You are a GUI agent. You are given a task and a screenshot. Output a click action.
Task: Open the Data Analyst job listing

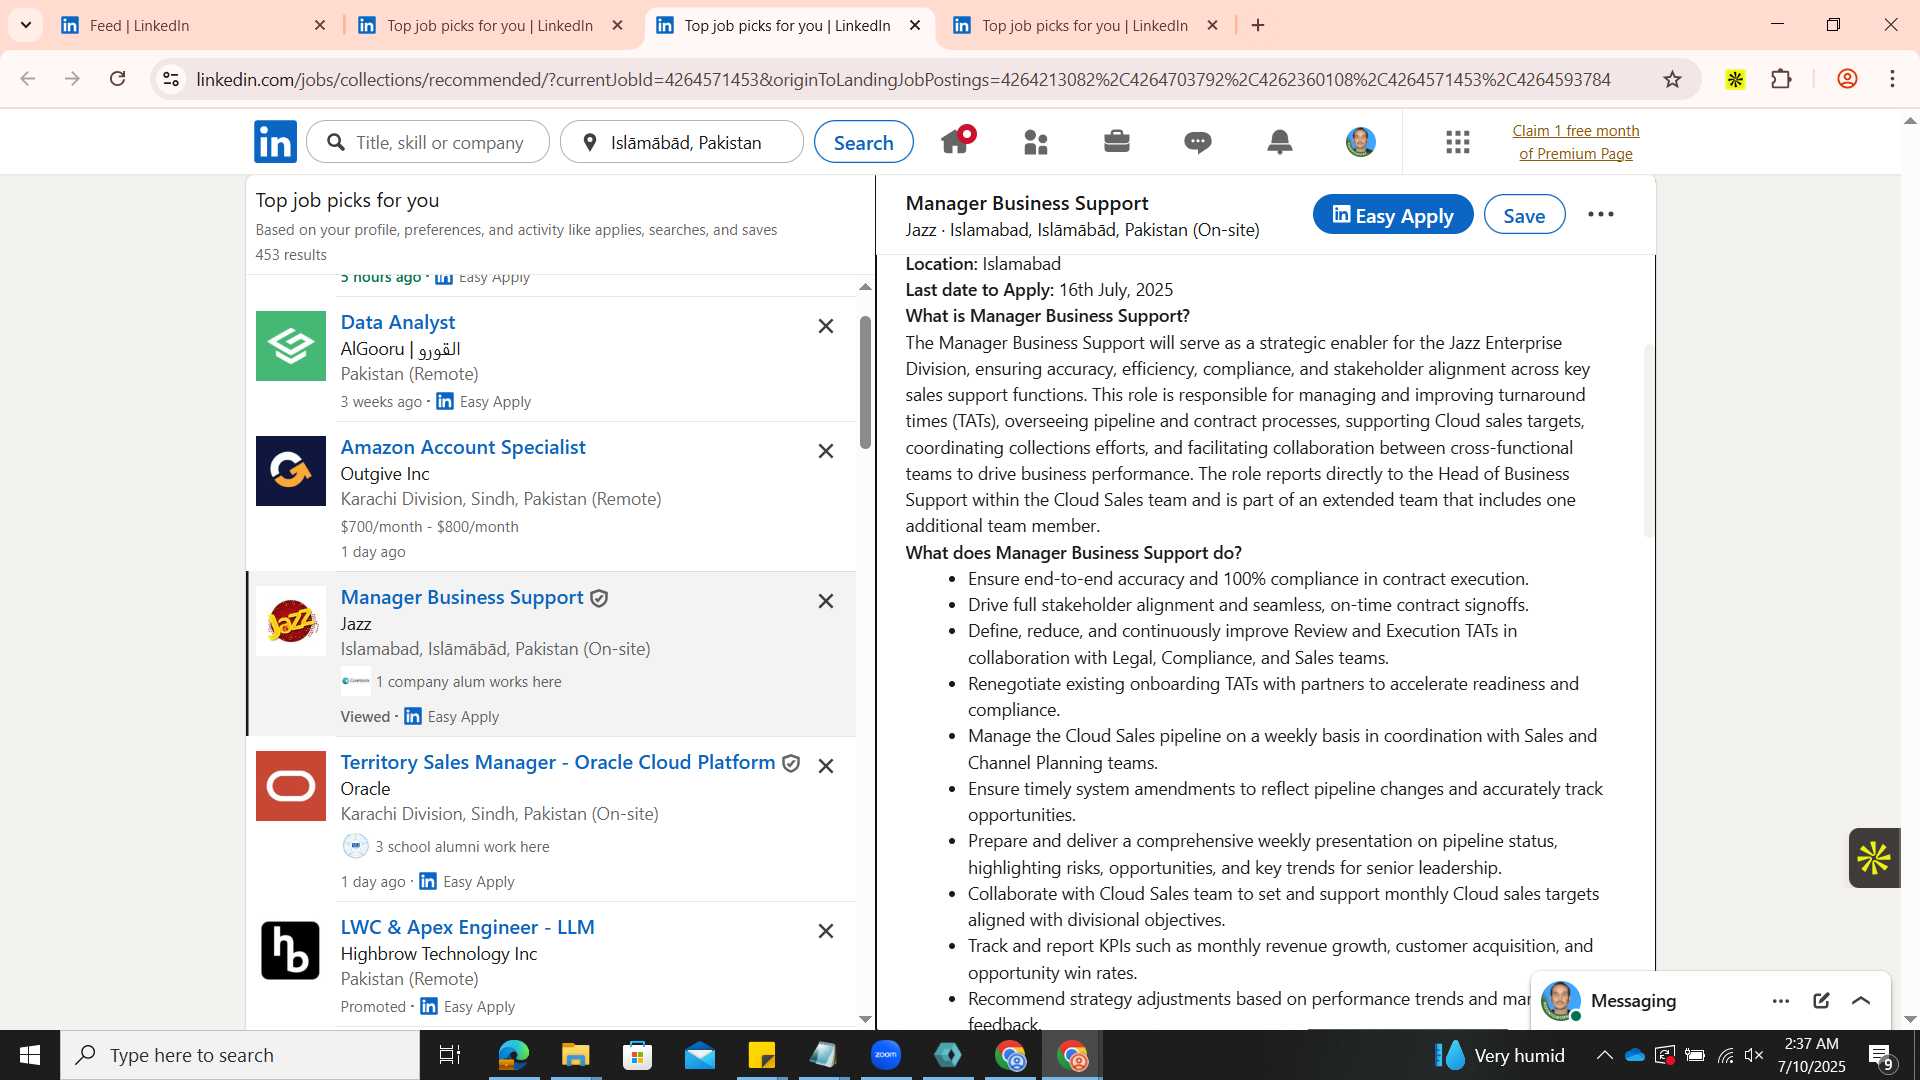tap(397, 322)
